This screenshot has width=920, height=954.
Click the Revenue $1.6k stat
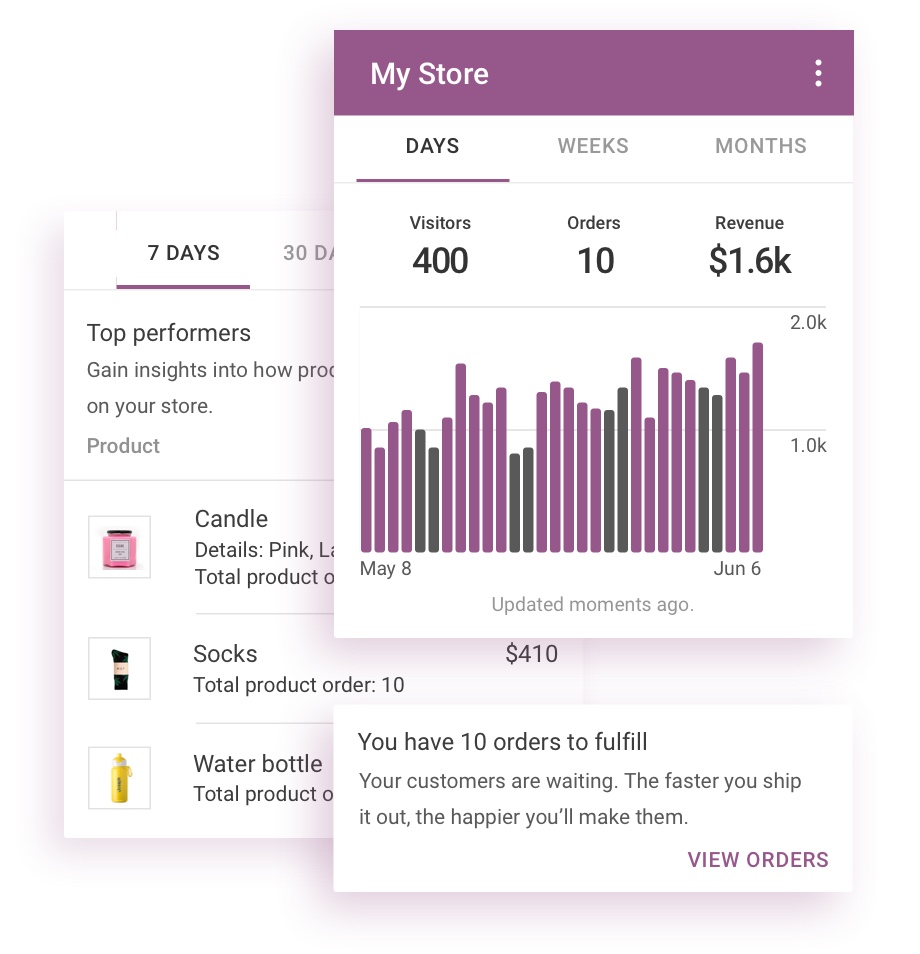pos(750,246)
